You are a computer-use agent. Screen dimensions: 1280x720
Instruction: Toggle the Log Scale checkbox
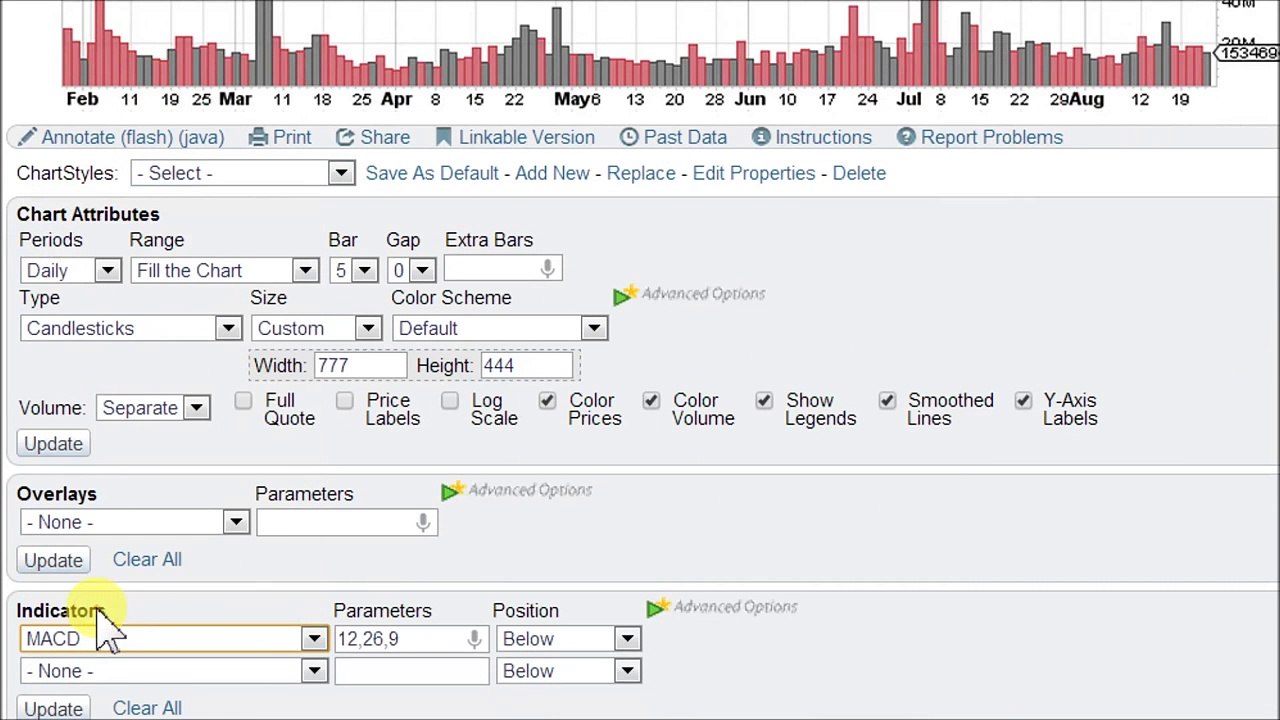point(450,401)
